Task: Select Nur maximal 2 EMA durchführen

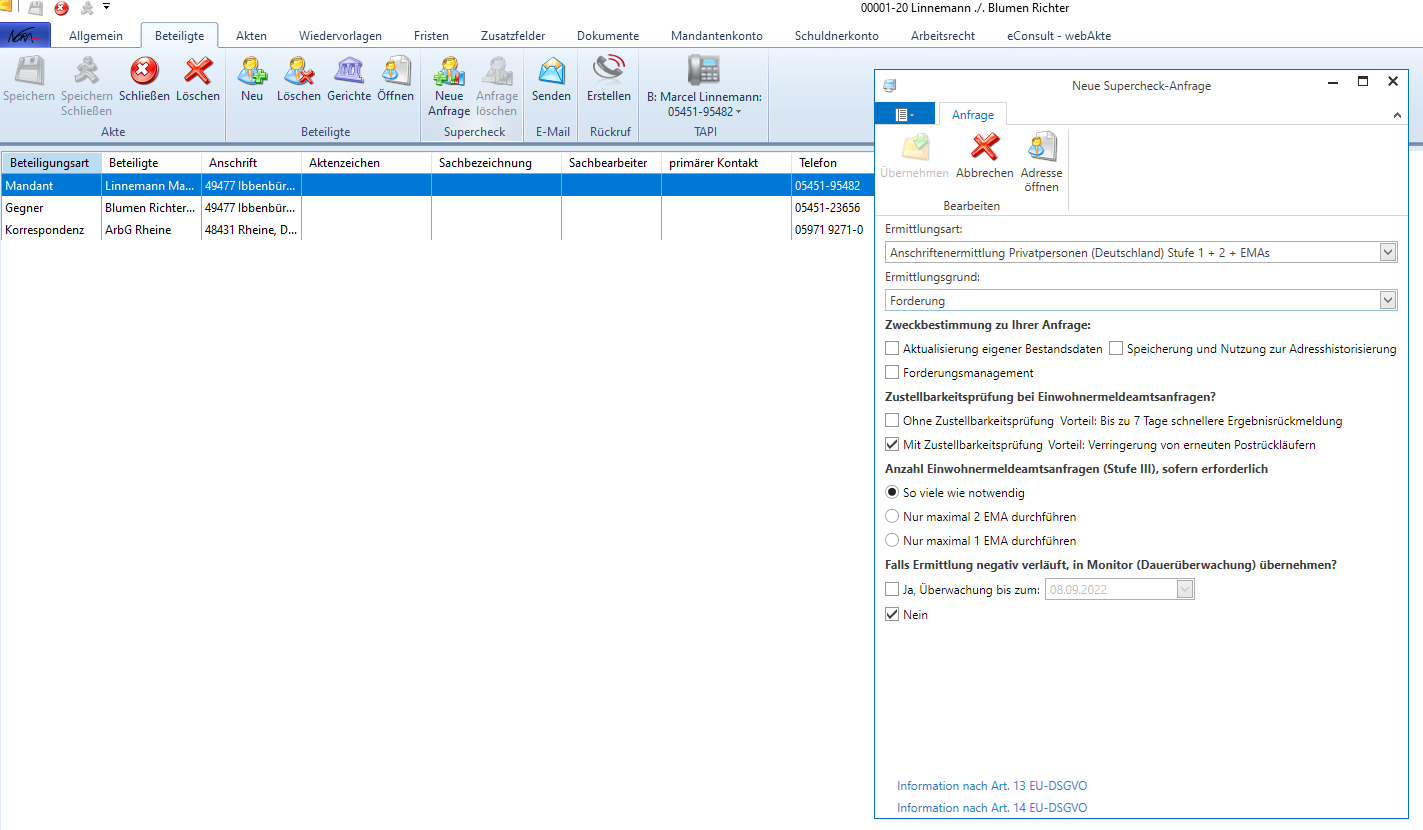Action: click(892, 517)
